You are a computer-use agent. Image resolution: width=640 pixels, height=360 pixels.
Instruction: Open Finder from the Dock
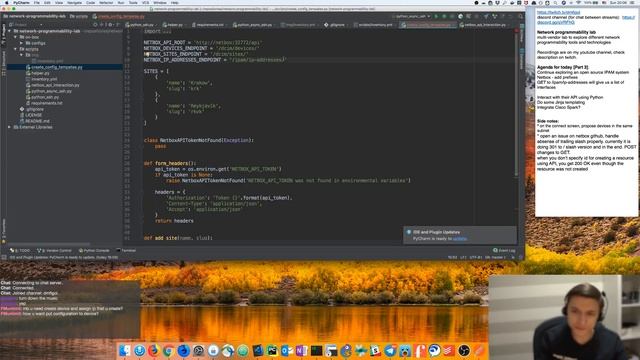click(x=124, y=350)
